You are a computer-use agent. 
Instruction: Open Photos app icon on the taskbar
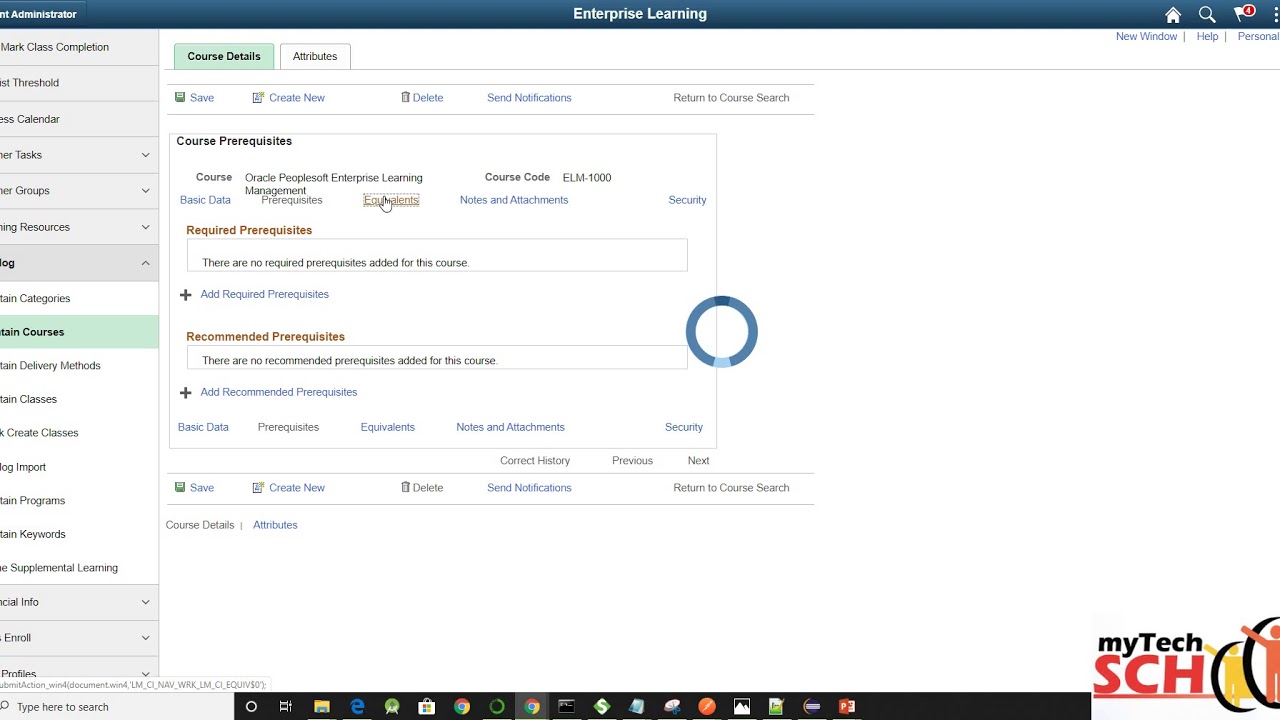[x=742, y=707]
